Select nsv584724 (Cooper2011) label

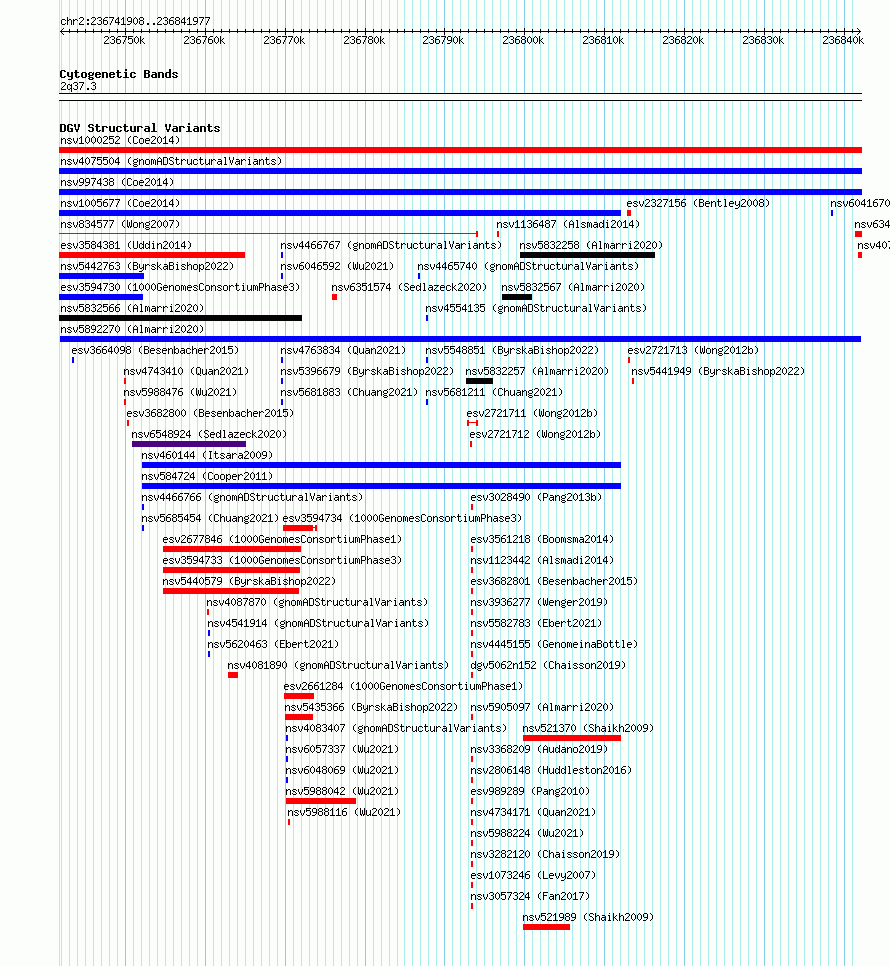[x=207, y=476]
